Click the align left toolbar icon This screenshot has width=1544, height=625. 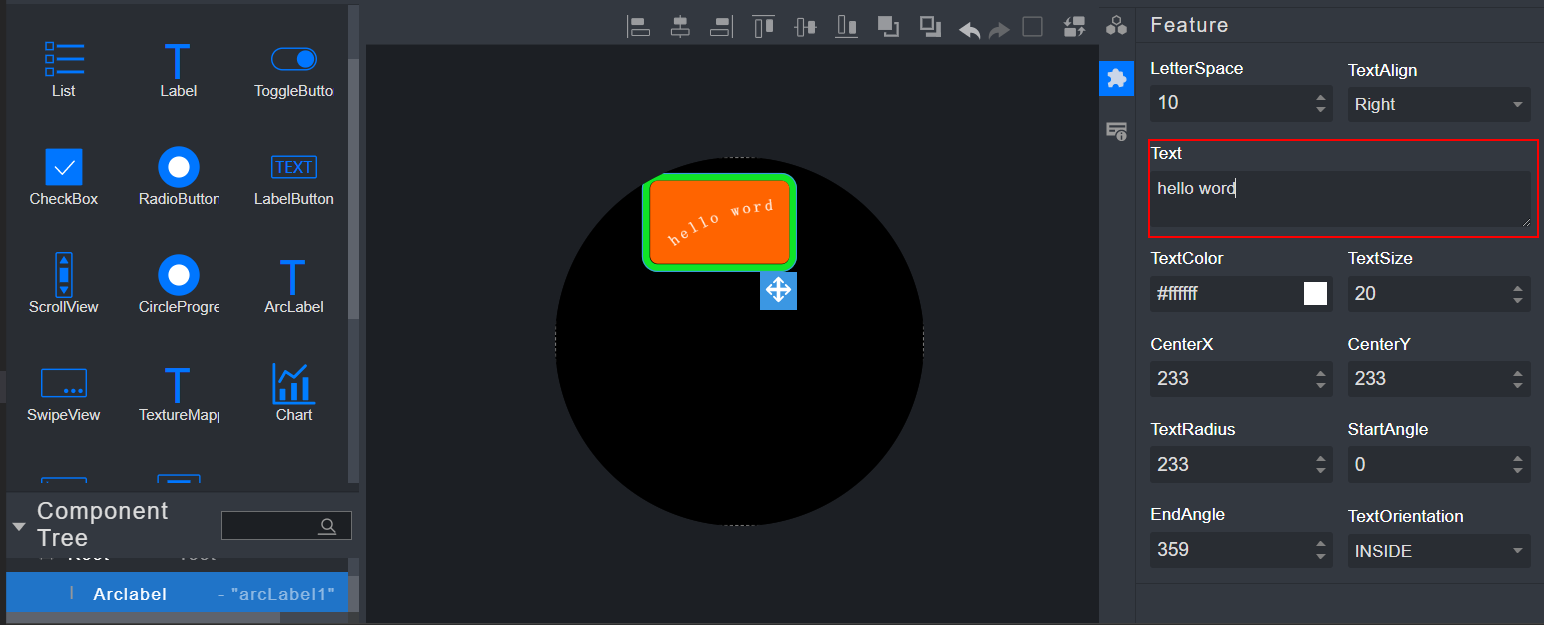(x=638, y=27)
